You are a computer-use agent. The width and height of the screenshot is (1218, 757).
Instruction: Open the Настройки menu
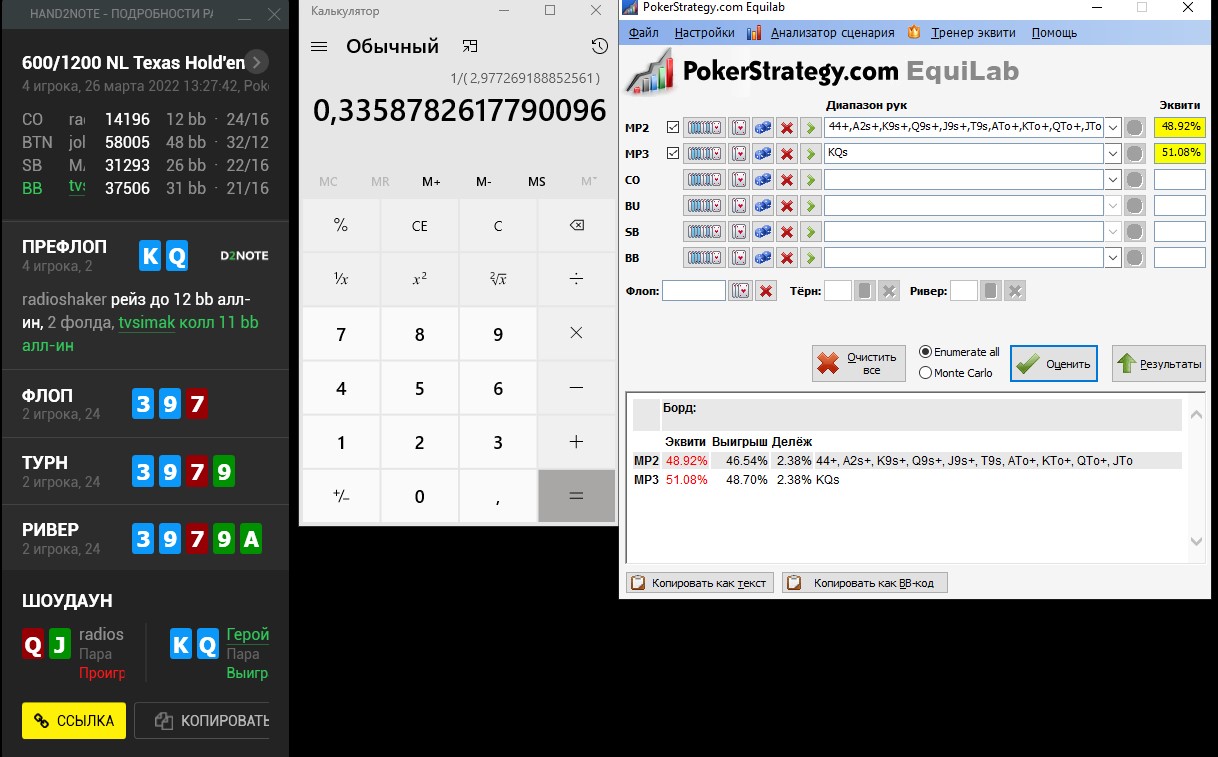(x=705, y=32)
